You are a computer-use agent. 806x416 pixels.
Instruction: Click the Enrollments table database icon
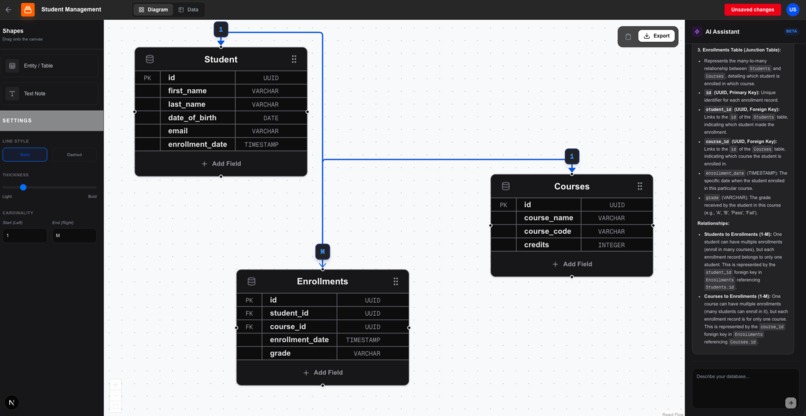[x=251, y=281]
